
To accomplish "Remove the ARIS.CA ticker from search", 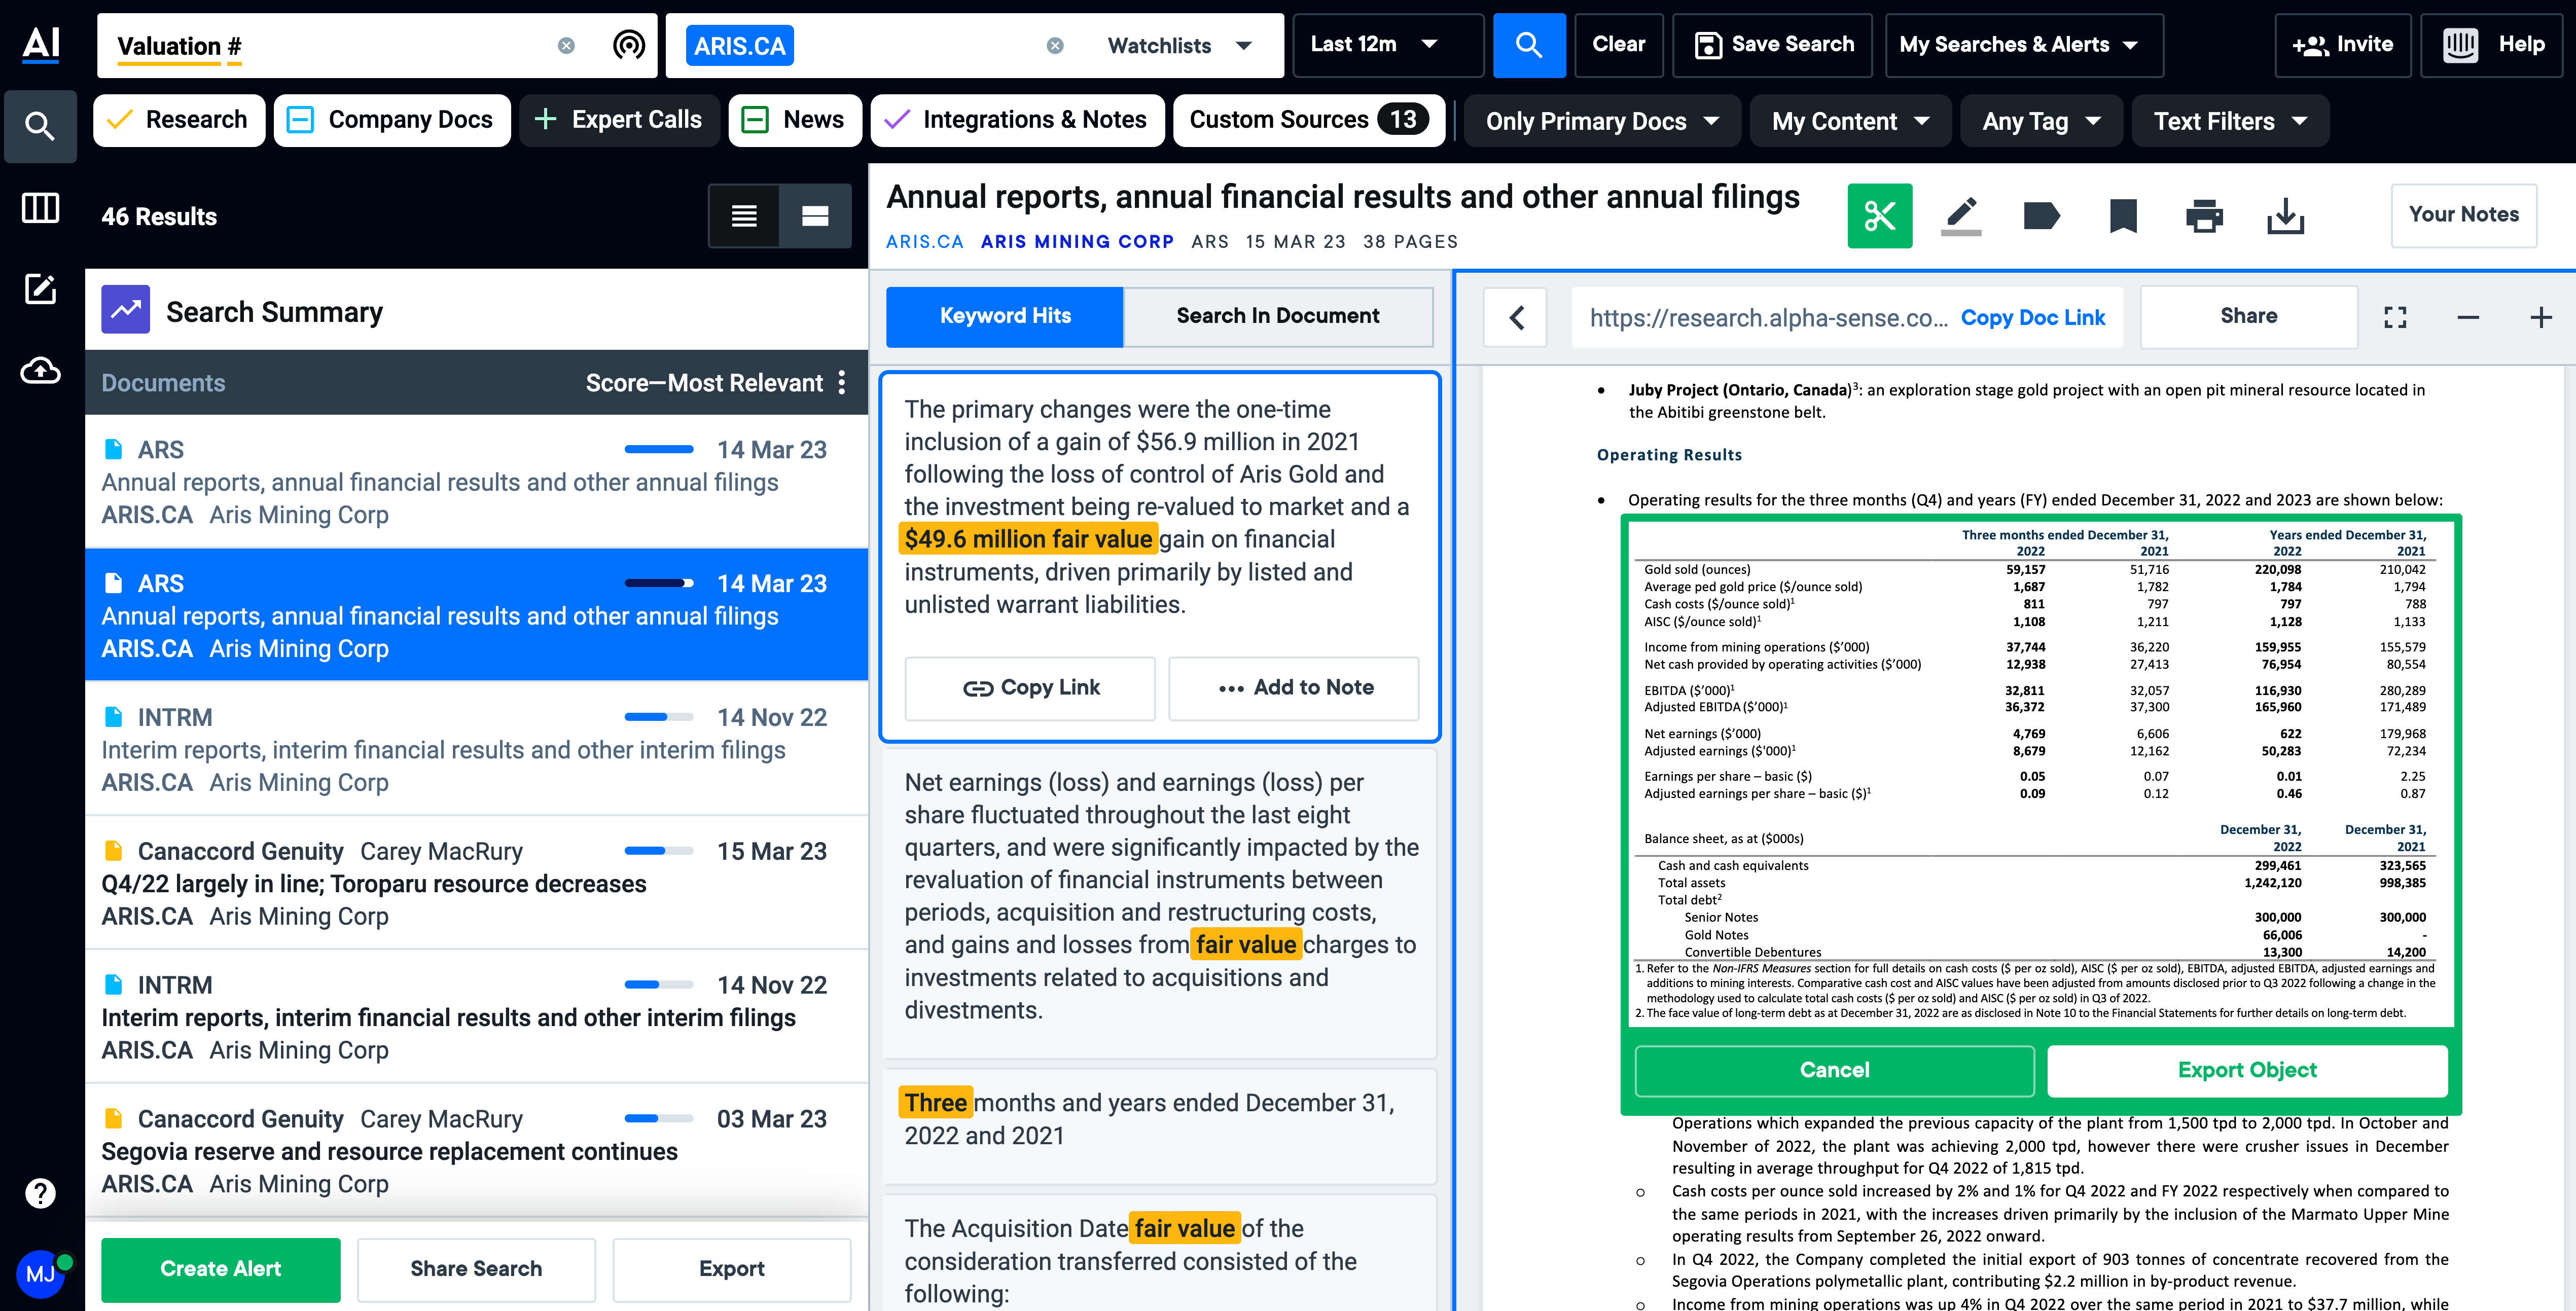I will click(x=1055, y=46).
